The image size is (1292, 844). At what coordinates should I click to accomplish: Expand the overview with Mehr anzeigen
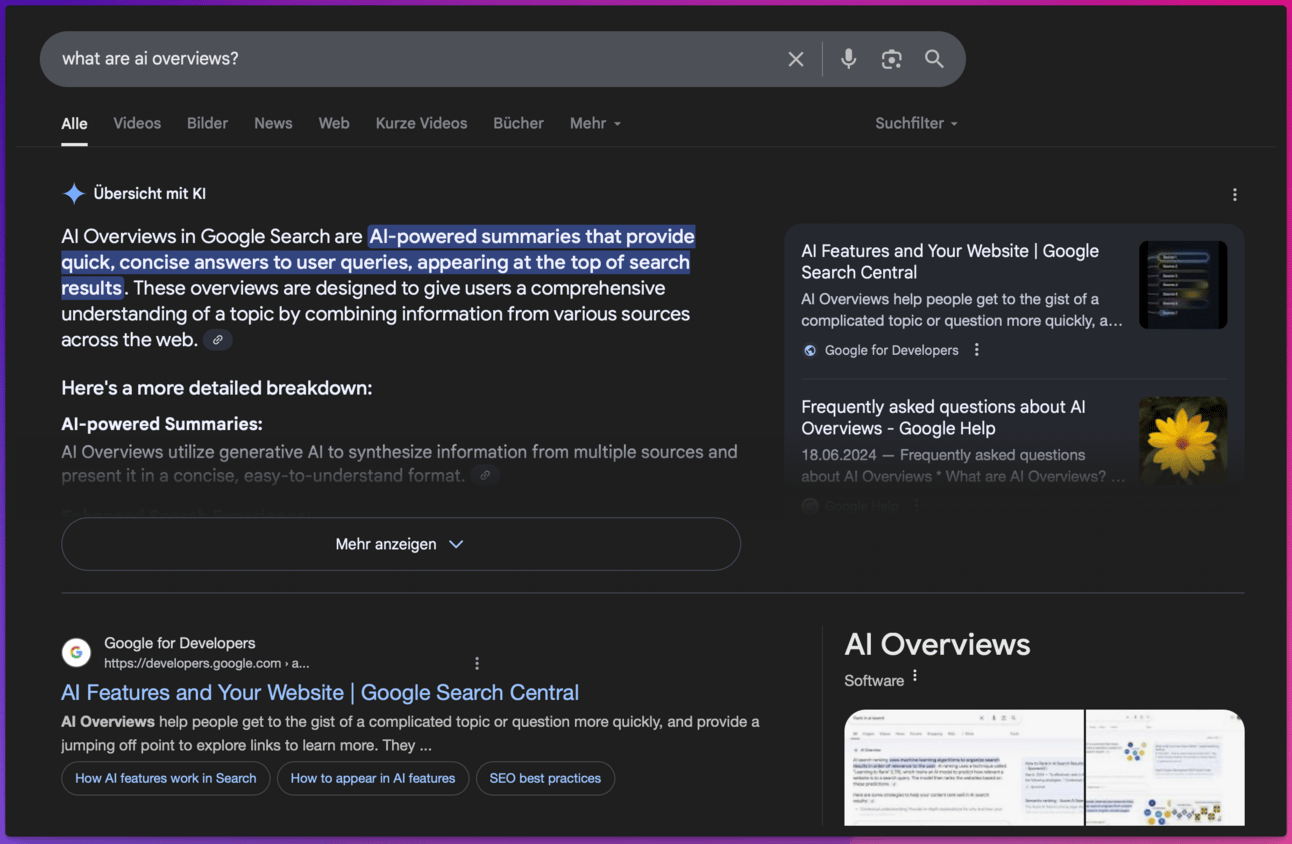[400, 544]
